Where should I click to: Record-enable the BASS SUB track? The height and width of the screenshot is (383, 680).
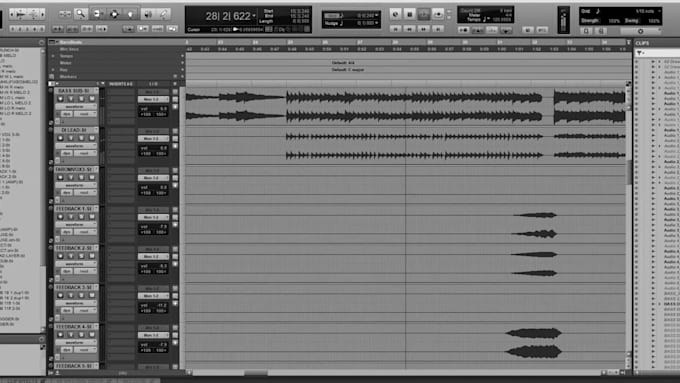[x=60, y=99]
